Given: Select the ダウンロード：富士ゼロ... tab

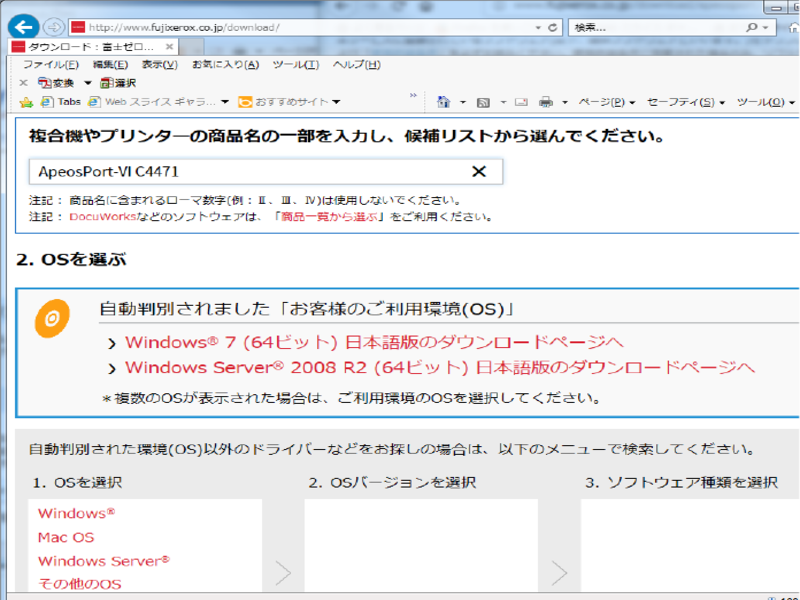Looking at the screenshot, I should click(x=93, y=47).
